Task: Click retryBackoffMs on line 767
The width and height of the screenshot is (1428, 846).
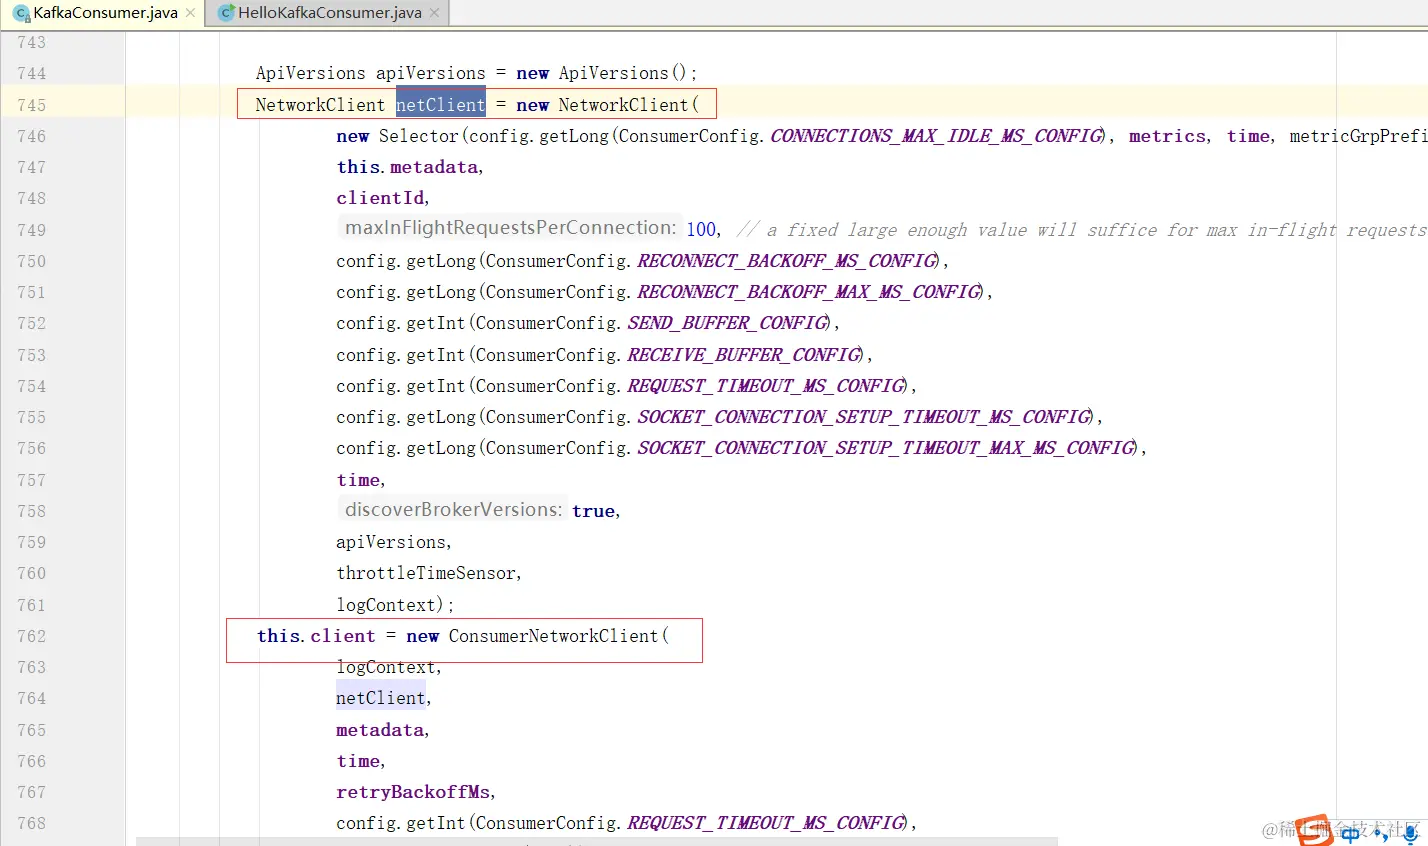Action: [413, 792]
